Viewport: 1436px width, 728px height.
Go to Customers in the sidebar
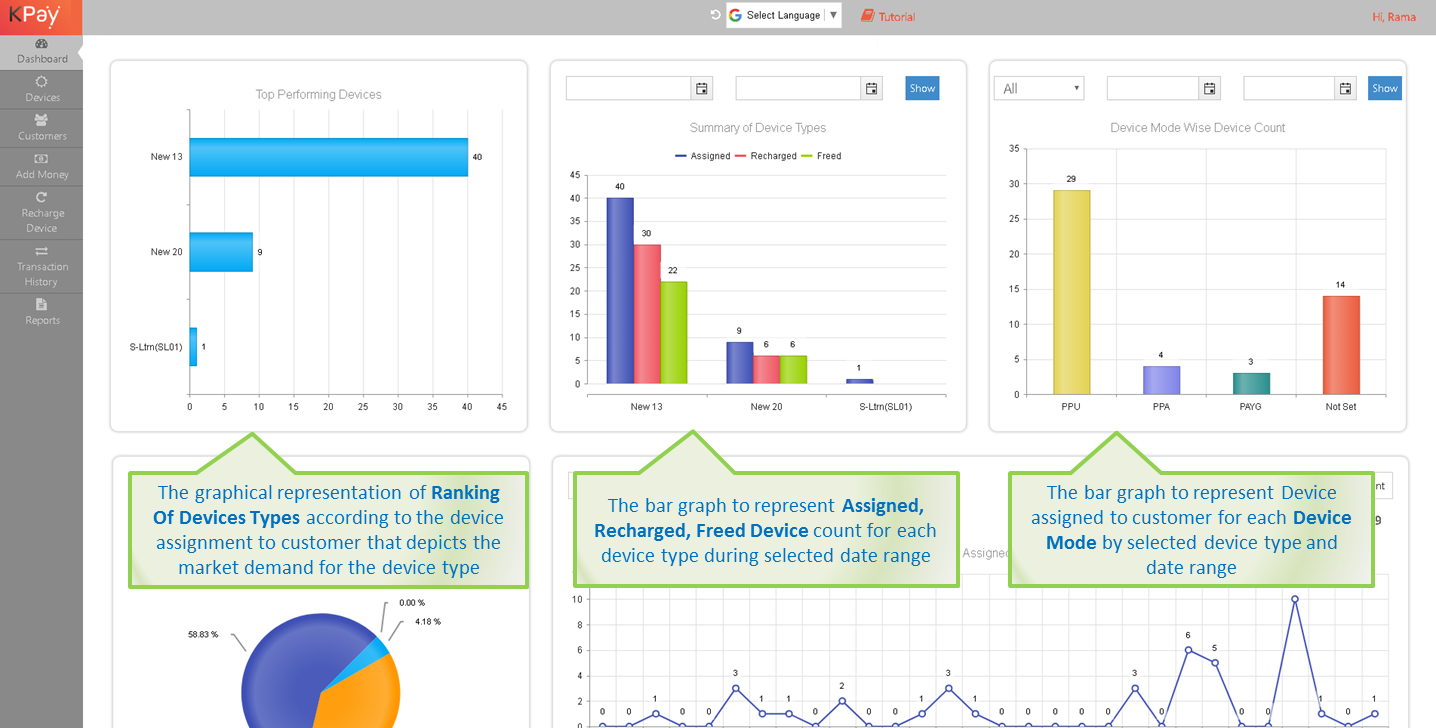(41, 129)
